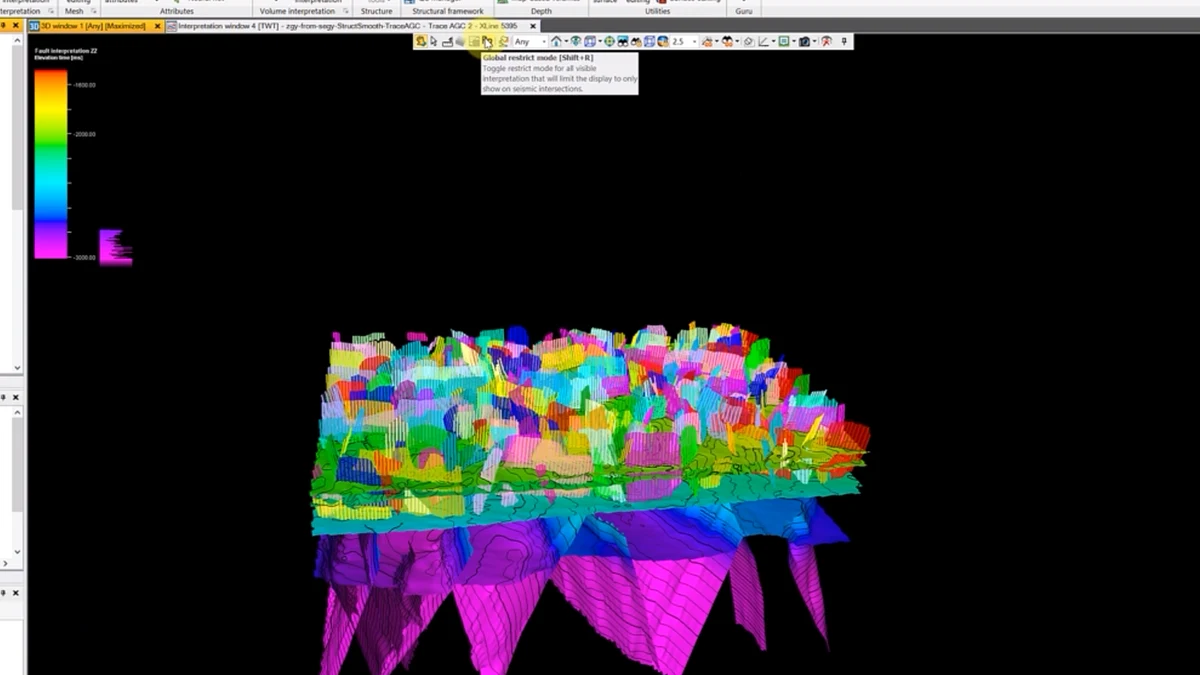The height and width of the screenshot is (675, 1200).
Task: Click the Structural framework ribbon label
Action: 448,11
